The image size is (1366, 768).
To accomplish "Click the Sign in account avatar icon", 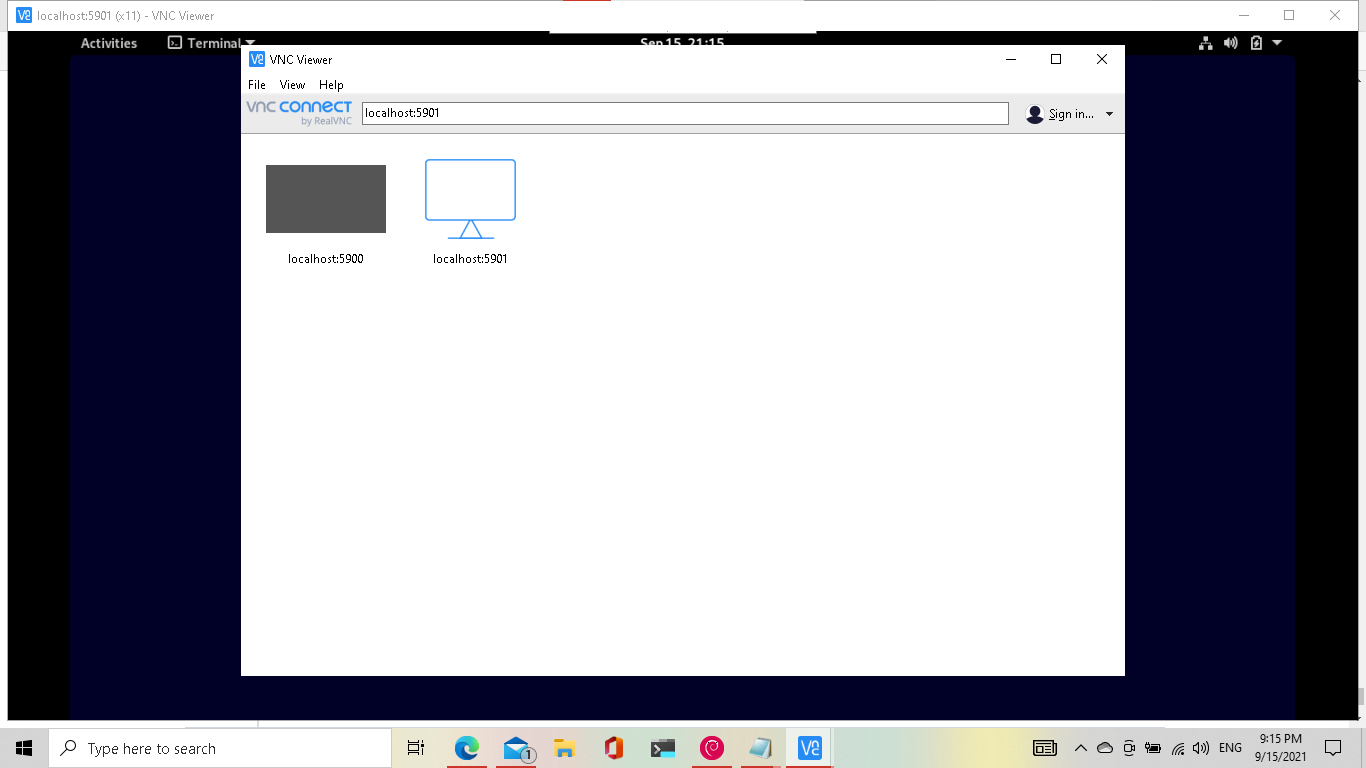I will (x=1034, y=113).
